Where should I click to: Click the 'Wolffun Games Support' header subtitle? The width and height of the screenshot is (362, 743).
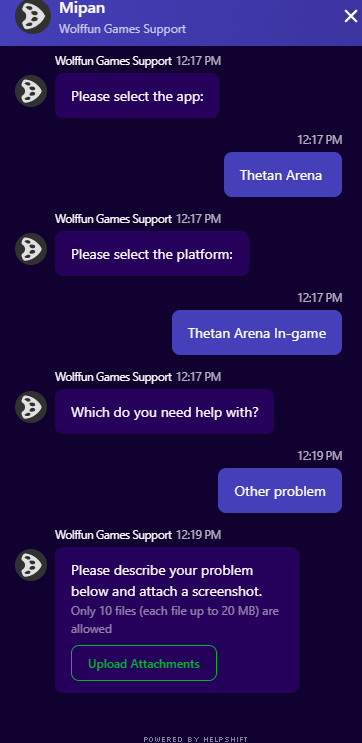[122, 29]
